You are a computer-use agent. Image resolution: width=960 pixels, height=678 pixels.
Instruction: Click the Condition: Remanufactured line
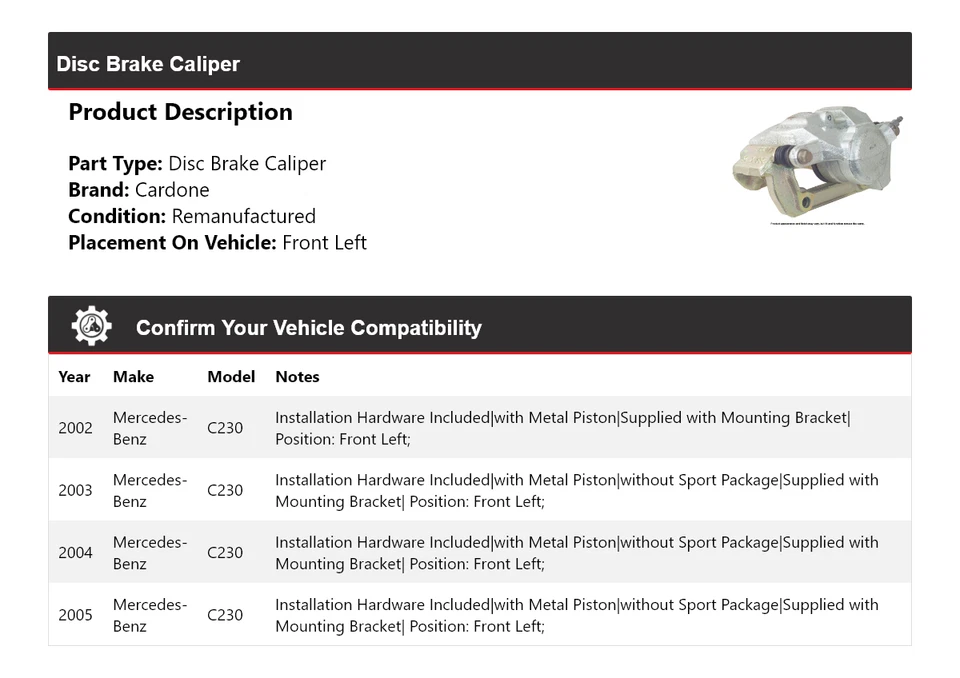coord(192,216)
